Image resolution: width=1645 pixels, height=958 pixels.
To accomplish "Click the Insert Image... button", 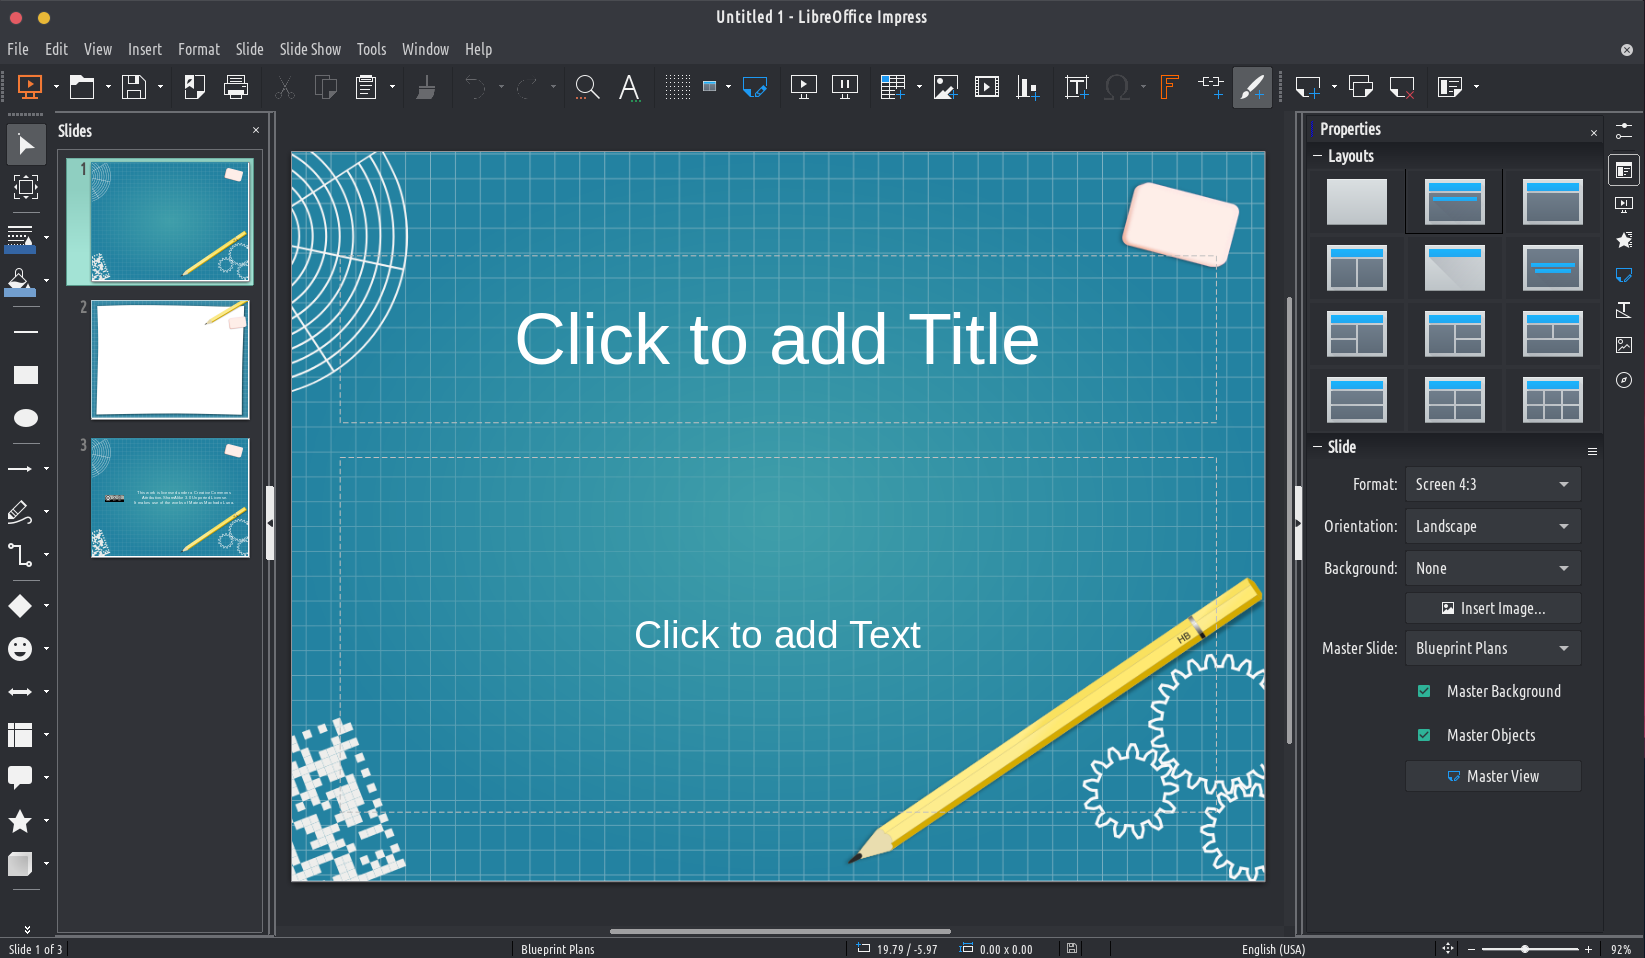I will 1492,608.
